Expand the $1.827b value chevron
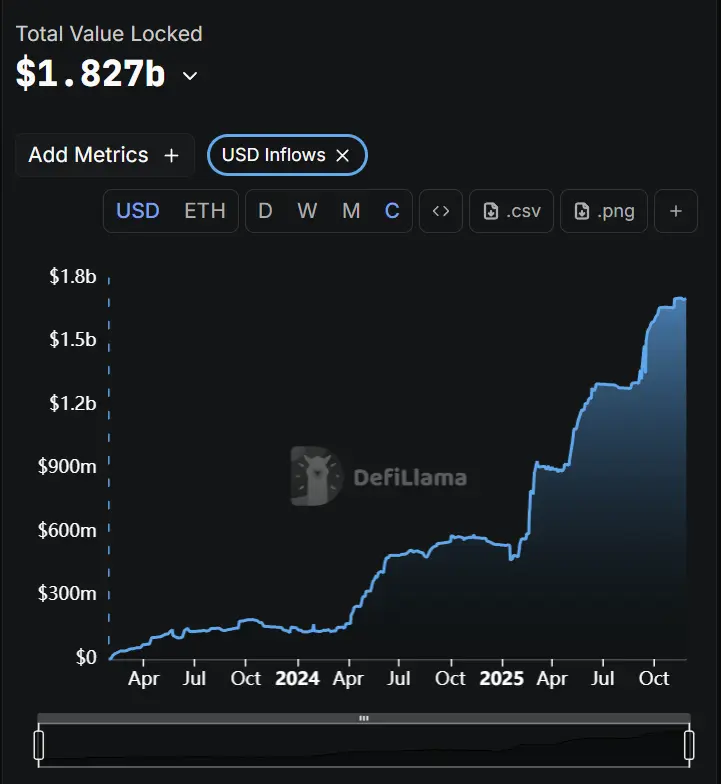This screenshot has height=784, width=721. (190, 76)
